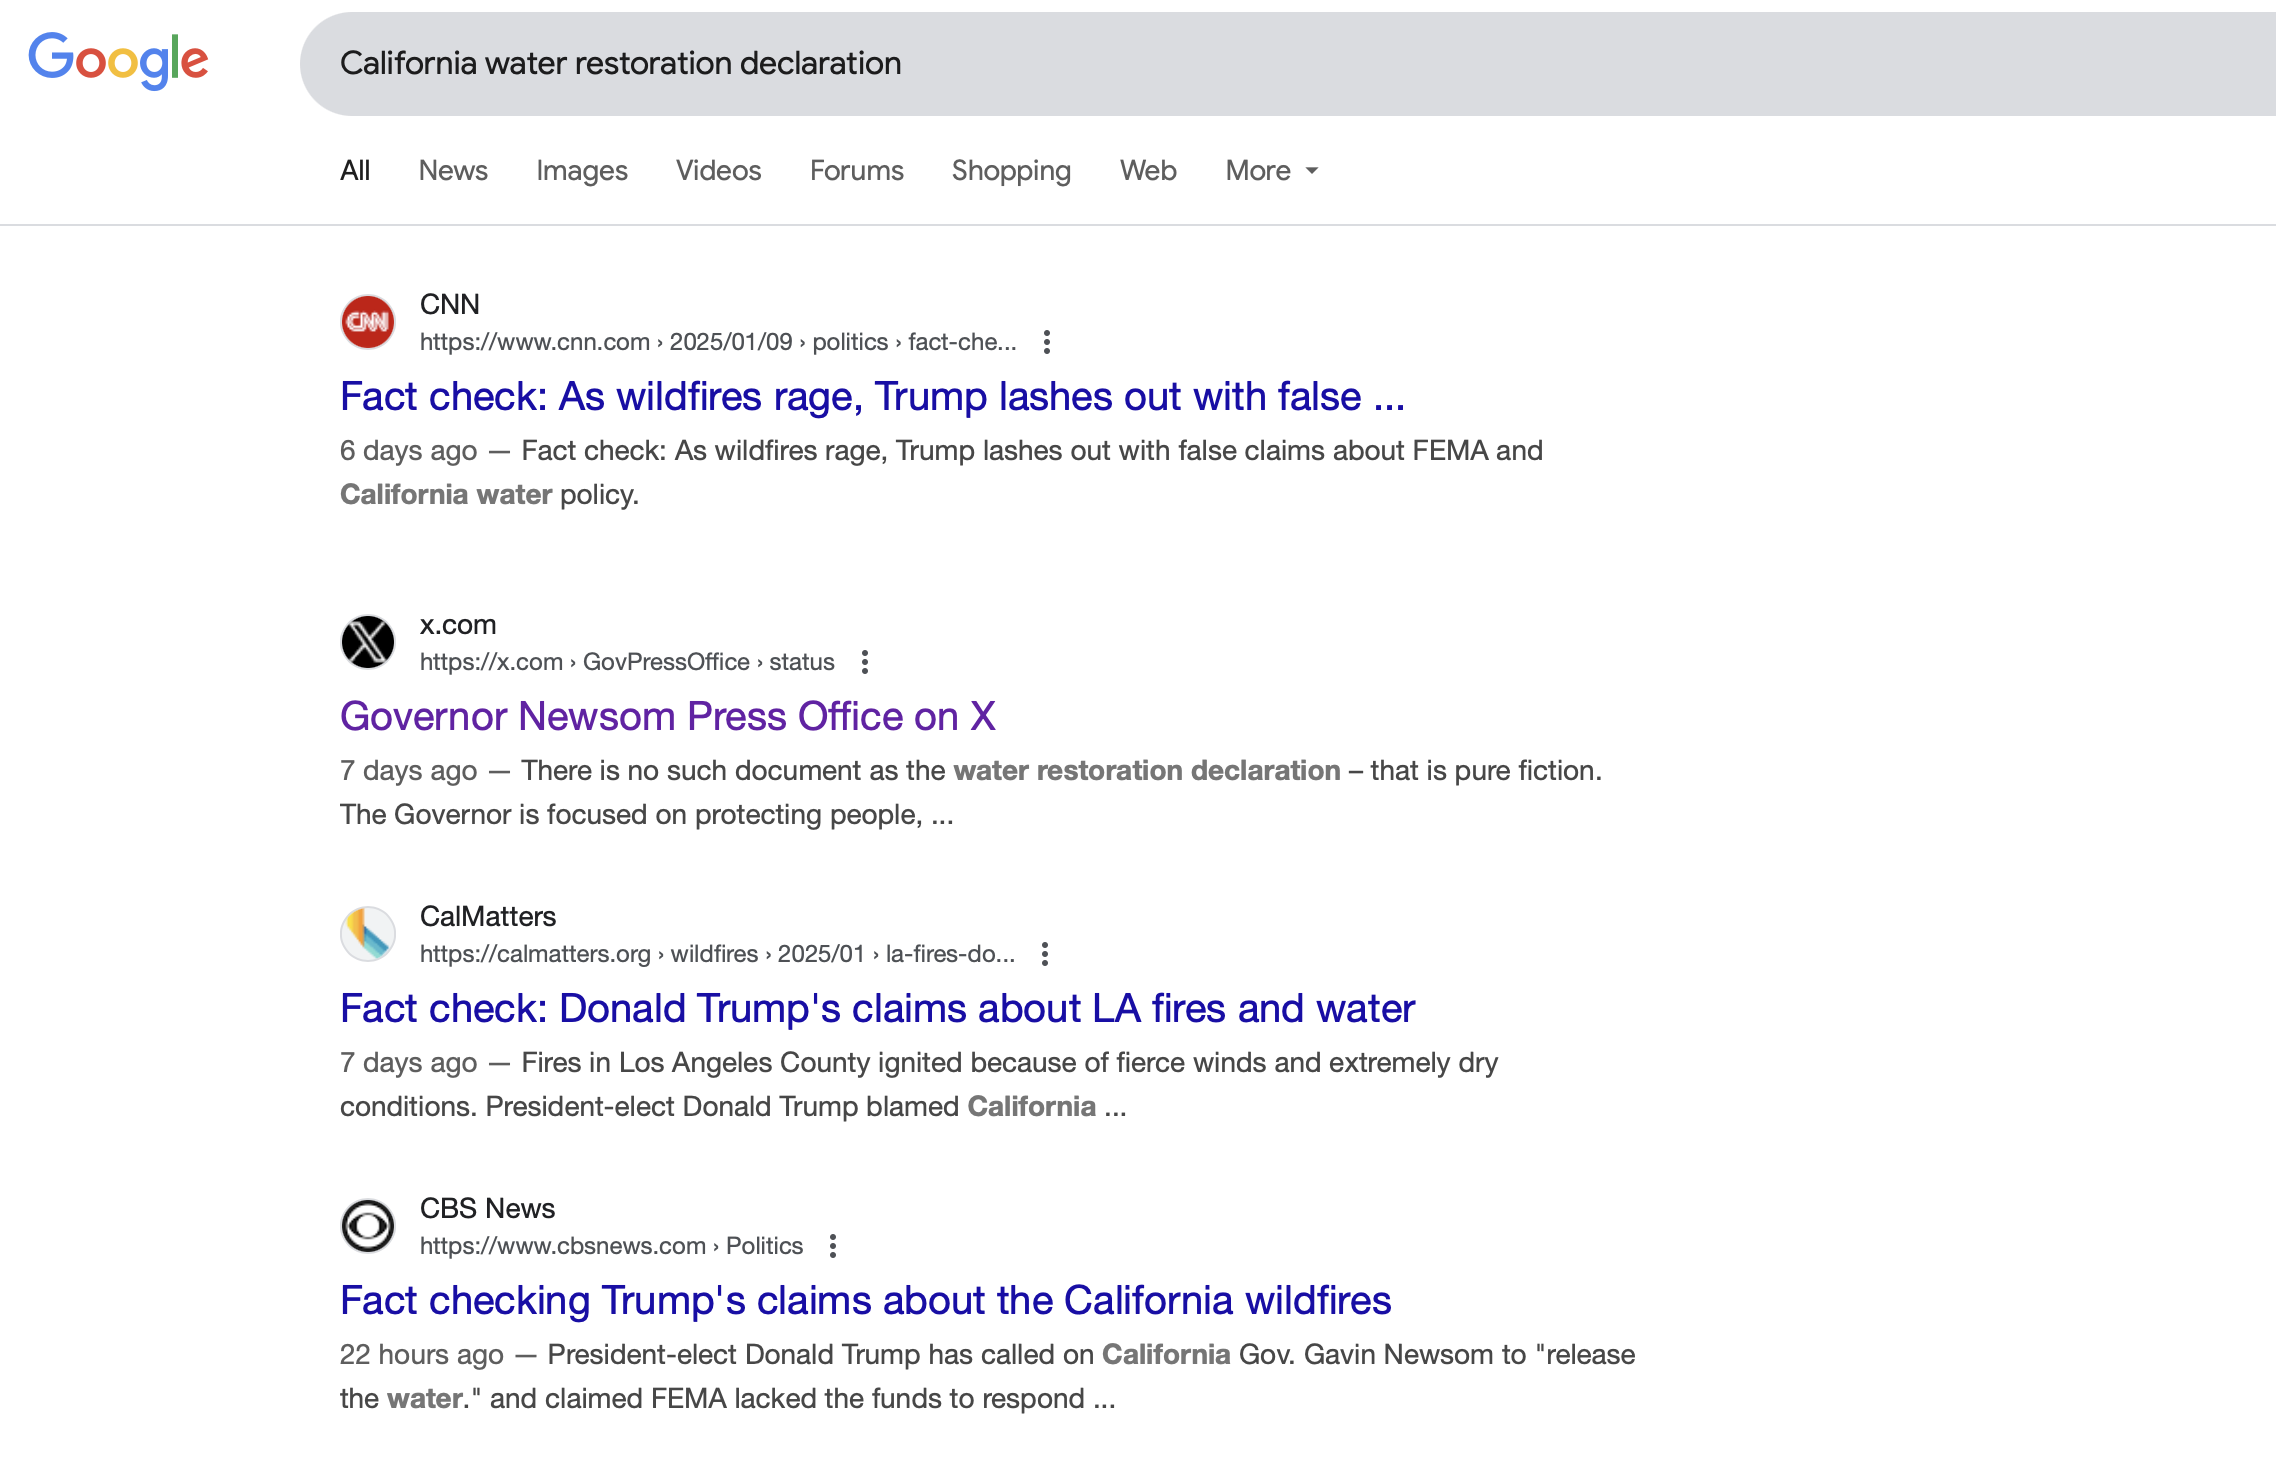This screenshot has width=2276, height=1460.
Task: Select the Shopping search tab
Action: point(1011,171)
